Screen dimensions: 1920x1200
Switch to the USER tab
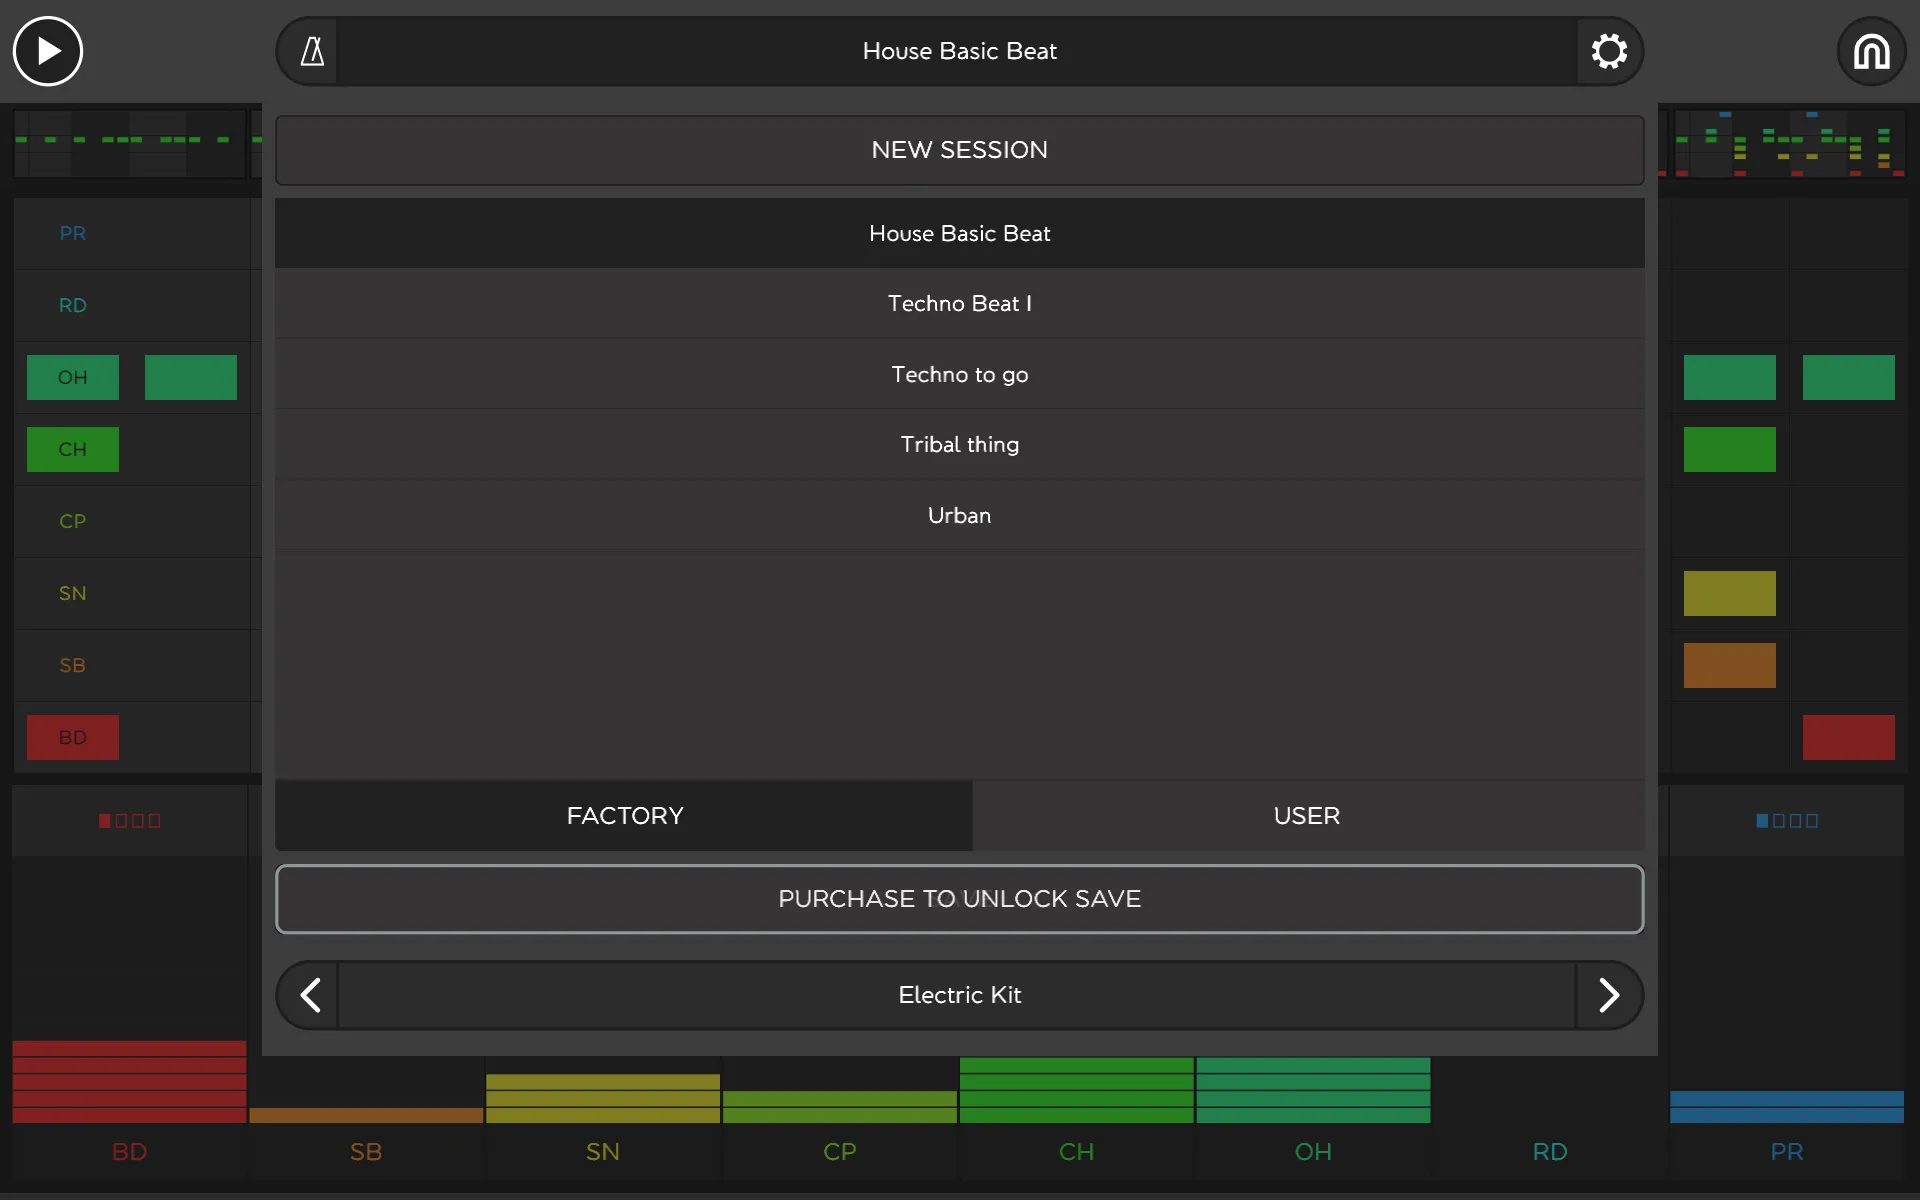click(x=1305, y=814)
